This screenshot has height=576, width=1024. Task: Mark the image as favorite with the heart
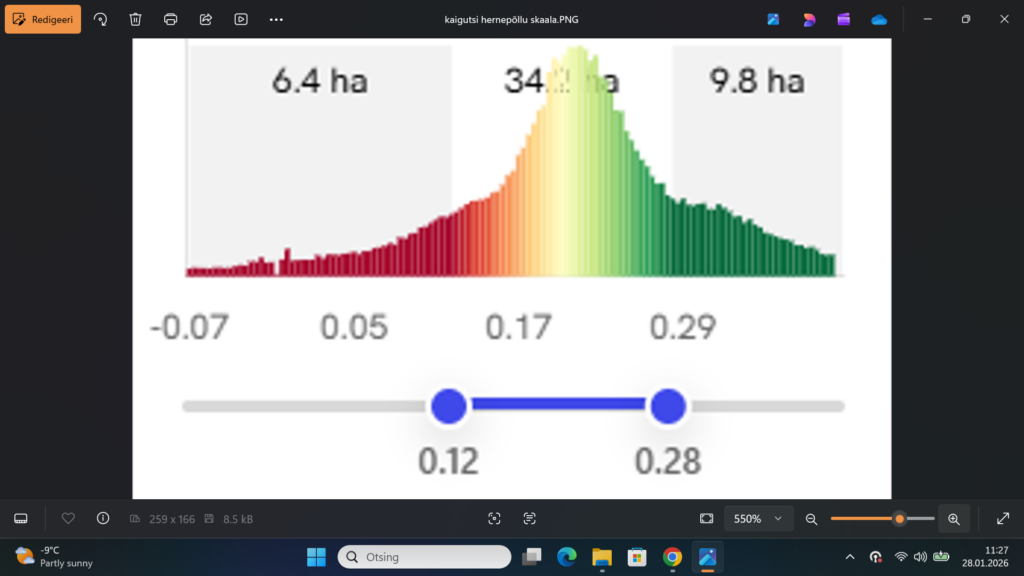coord(68,519)
